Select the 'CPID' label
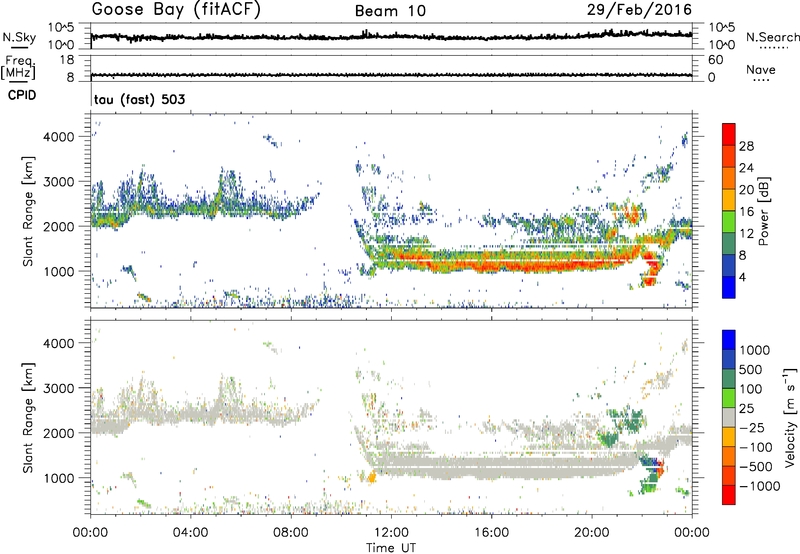Image resolution: width=800 pixels, height=554 pixels. click(22, 95)
